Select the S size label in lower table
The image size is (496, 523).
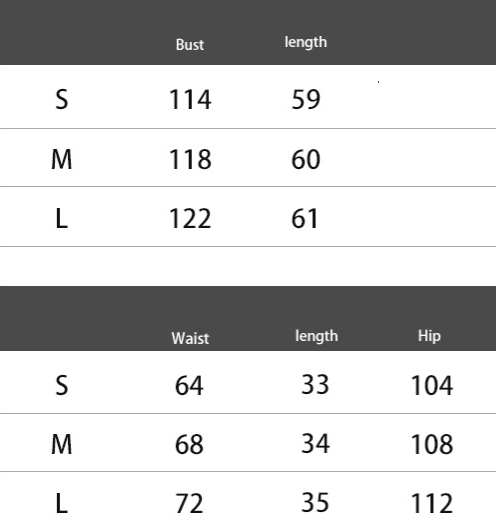click(62, 385)
